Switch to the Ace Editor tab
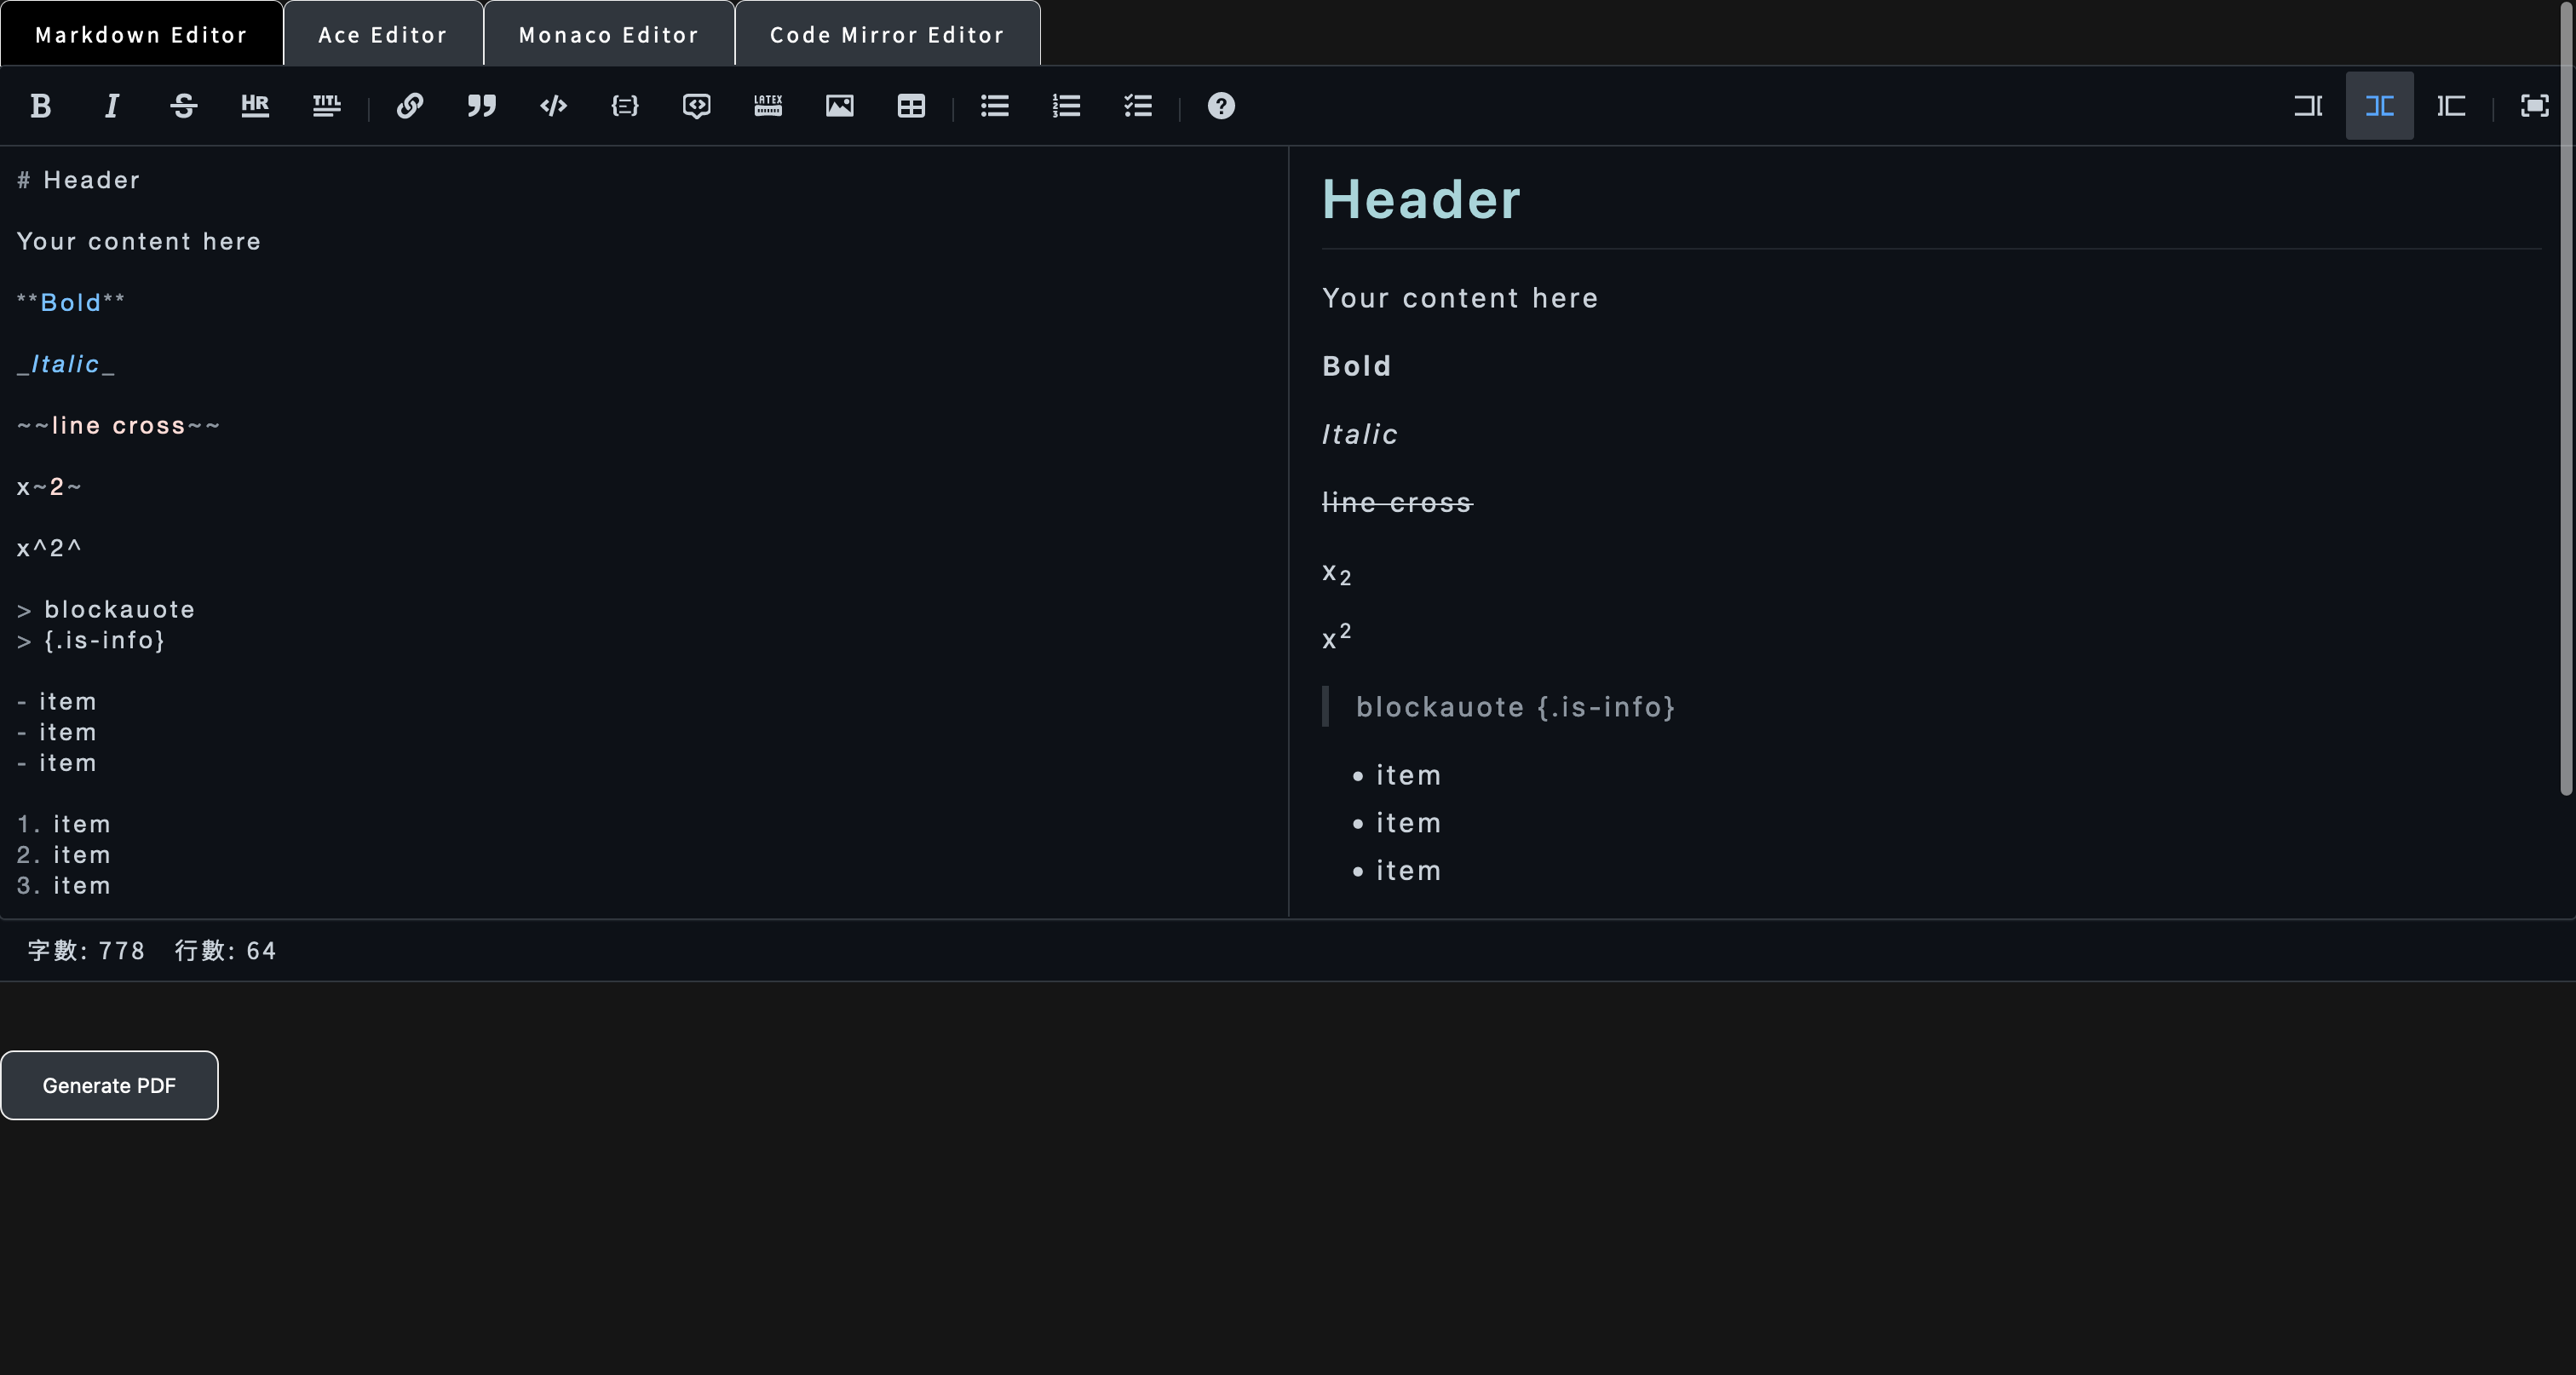 pyautogui.click(x=383, y=34)
